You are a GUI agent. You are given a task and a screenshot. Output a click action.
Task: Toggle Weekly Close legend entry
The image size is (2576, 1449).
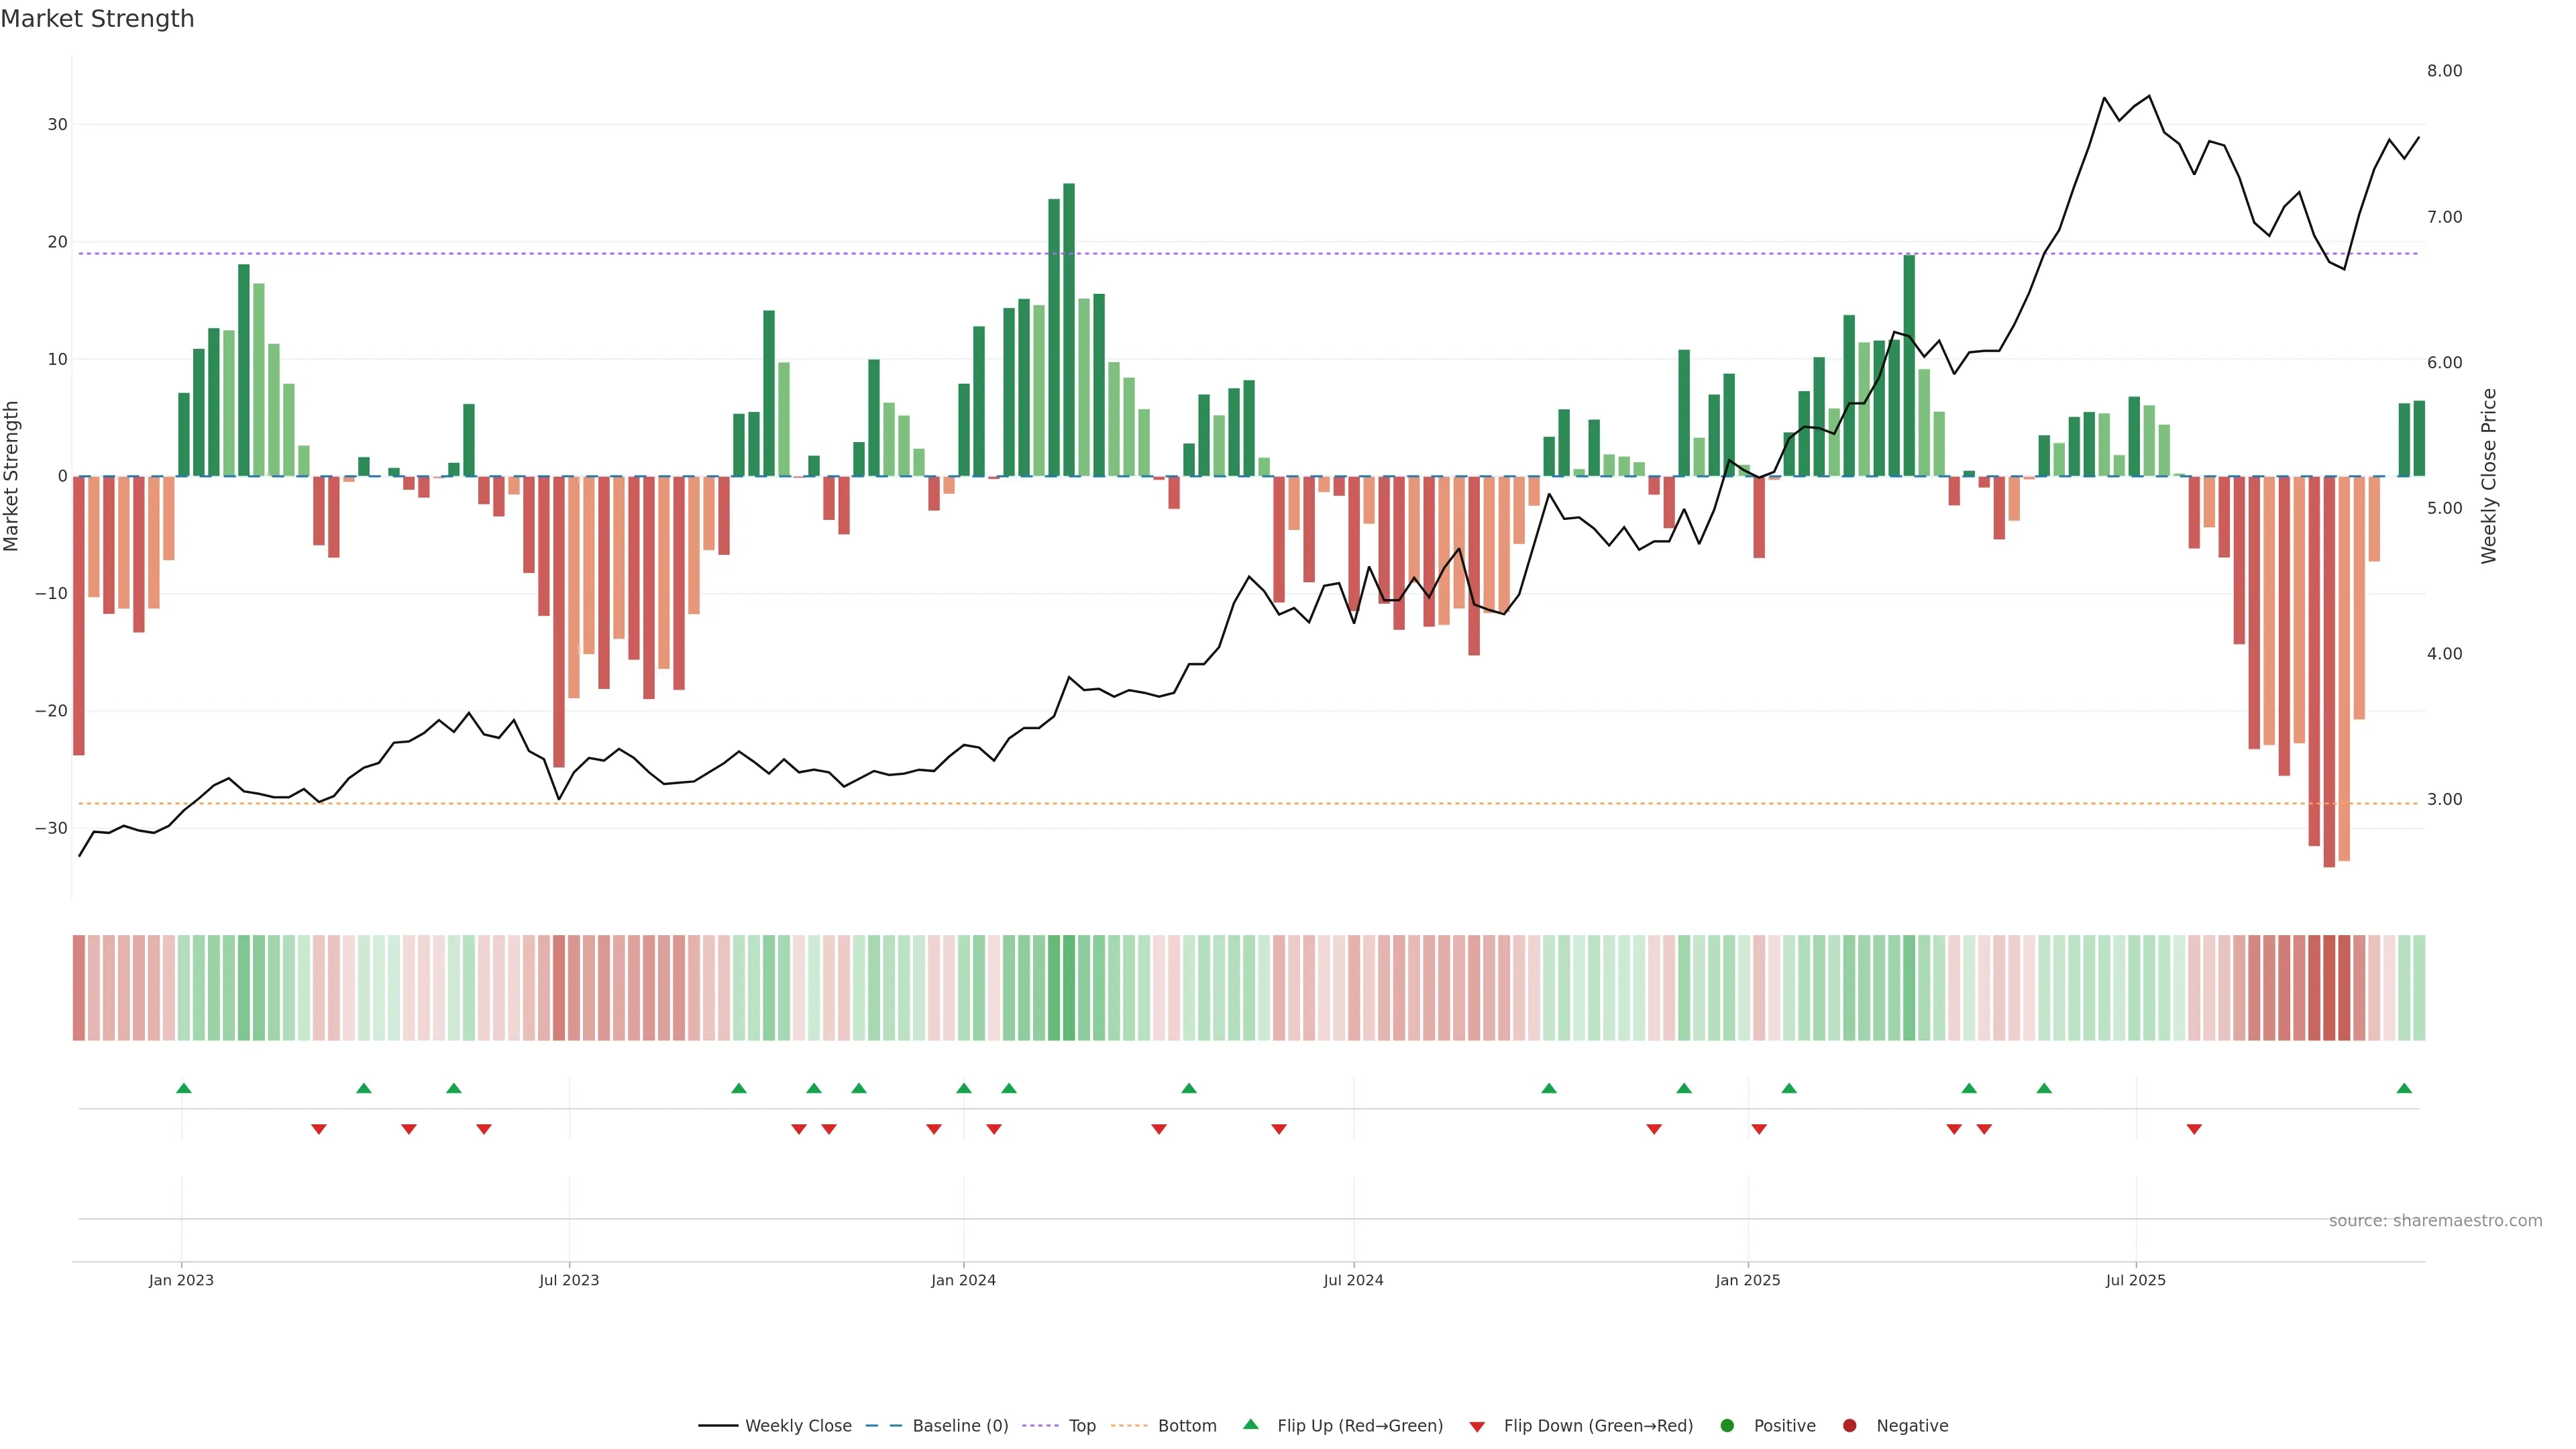coord(797,1426)
